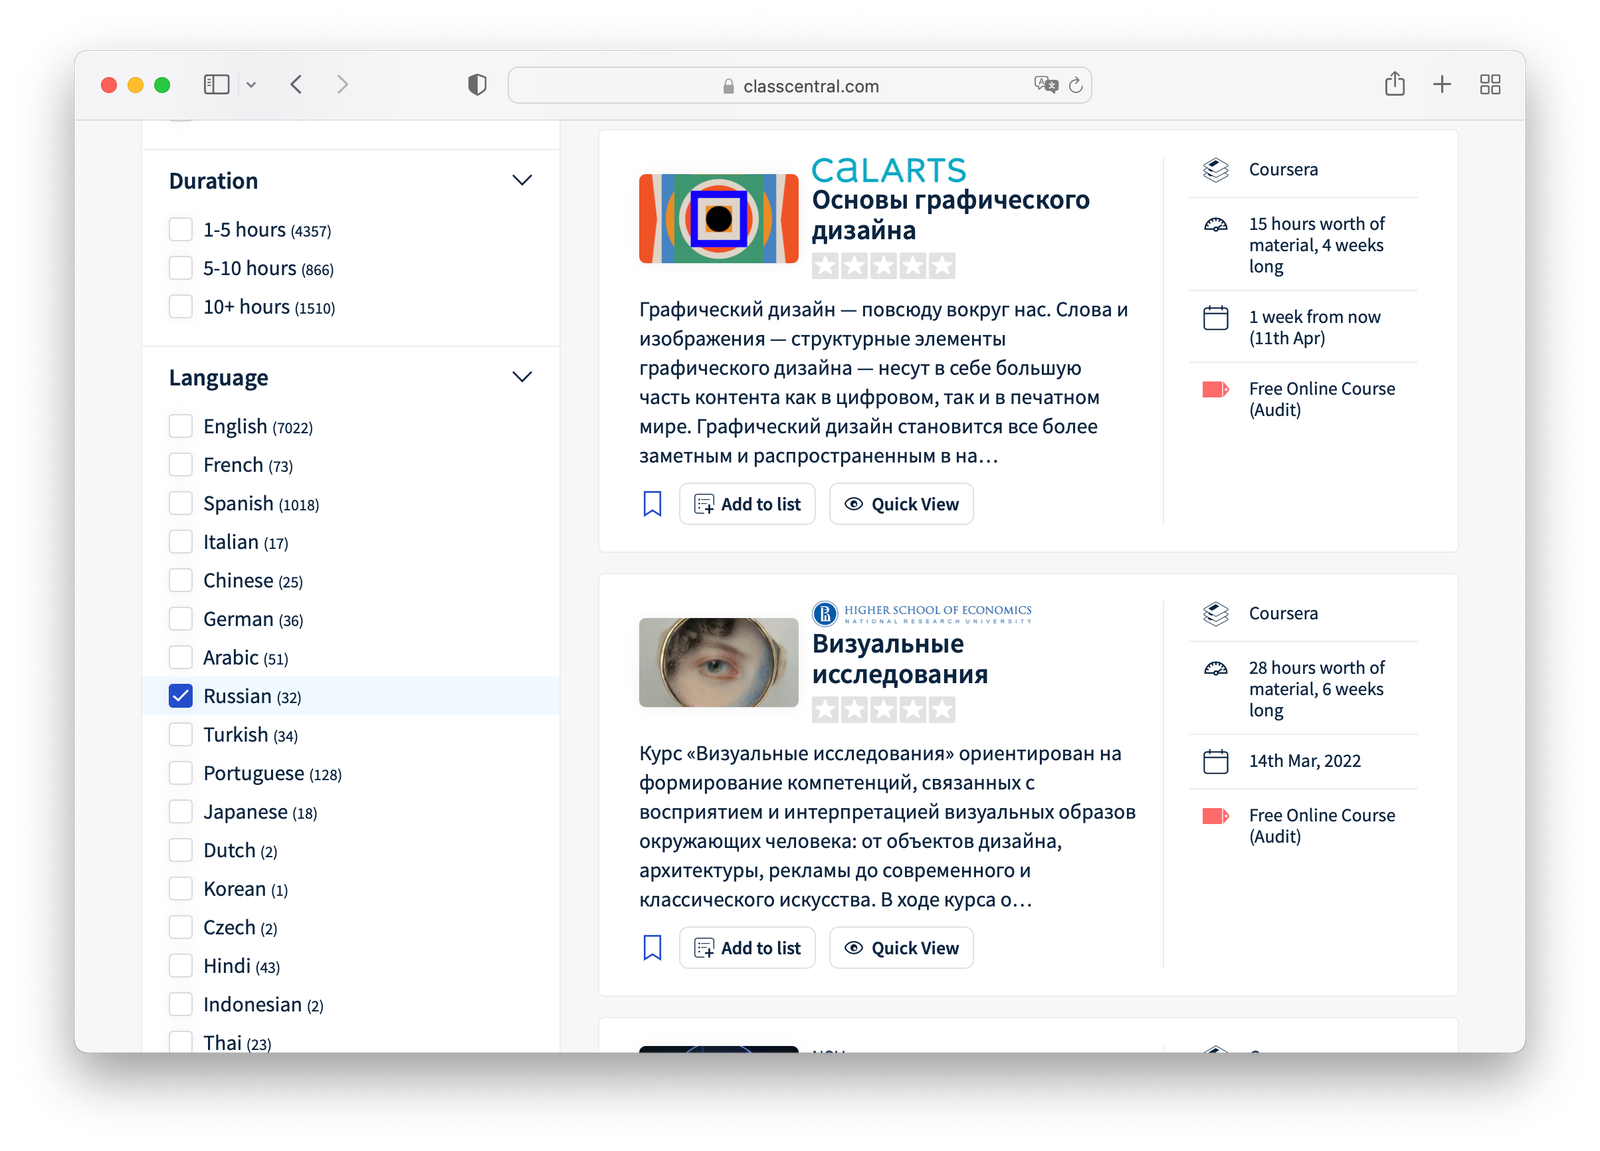Enable the Turkish language filter

[x=181, y=735]
